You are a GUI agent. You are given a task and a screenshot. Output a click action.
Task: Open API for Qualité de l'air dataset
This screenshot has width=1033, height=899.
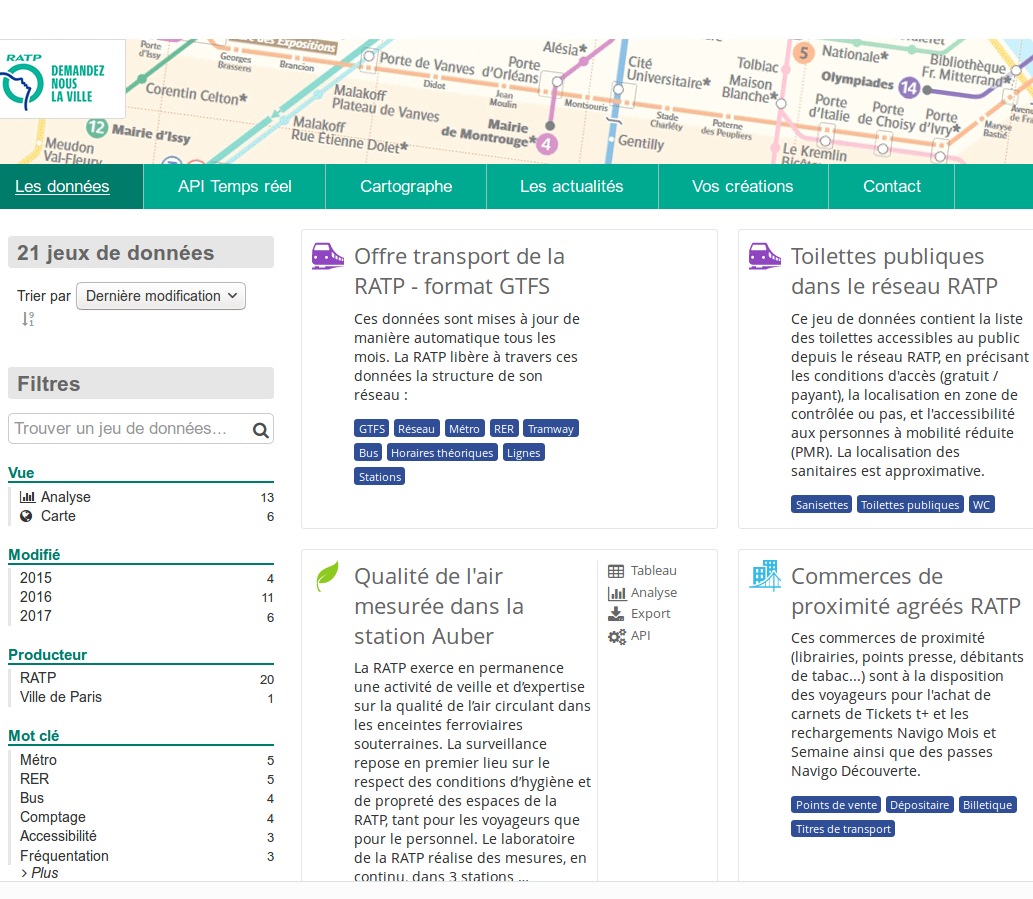[x=629, y=636]
